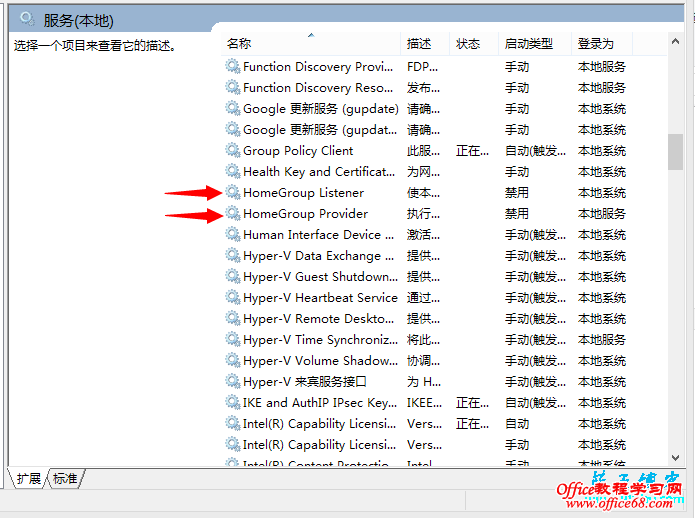This screenshot has width=695, height=518.
Task: Select Function Discovery Provi... service name
Action: [x=318, y=66]
